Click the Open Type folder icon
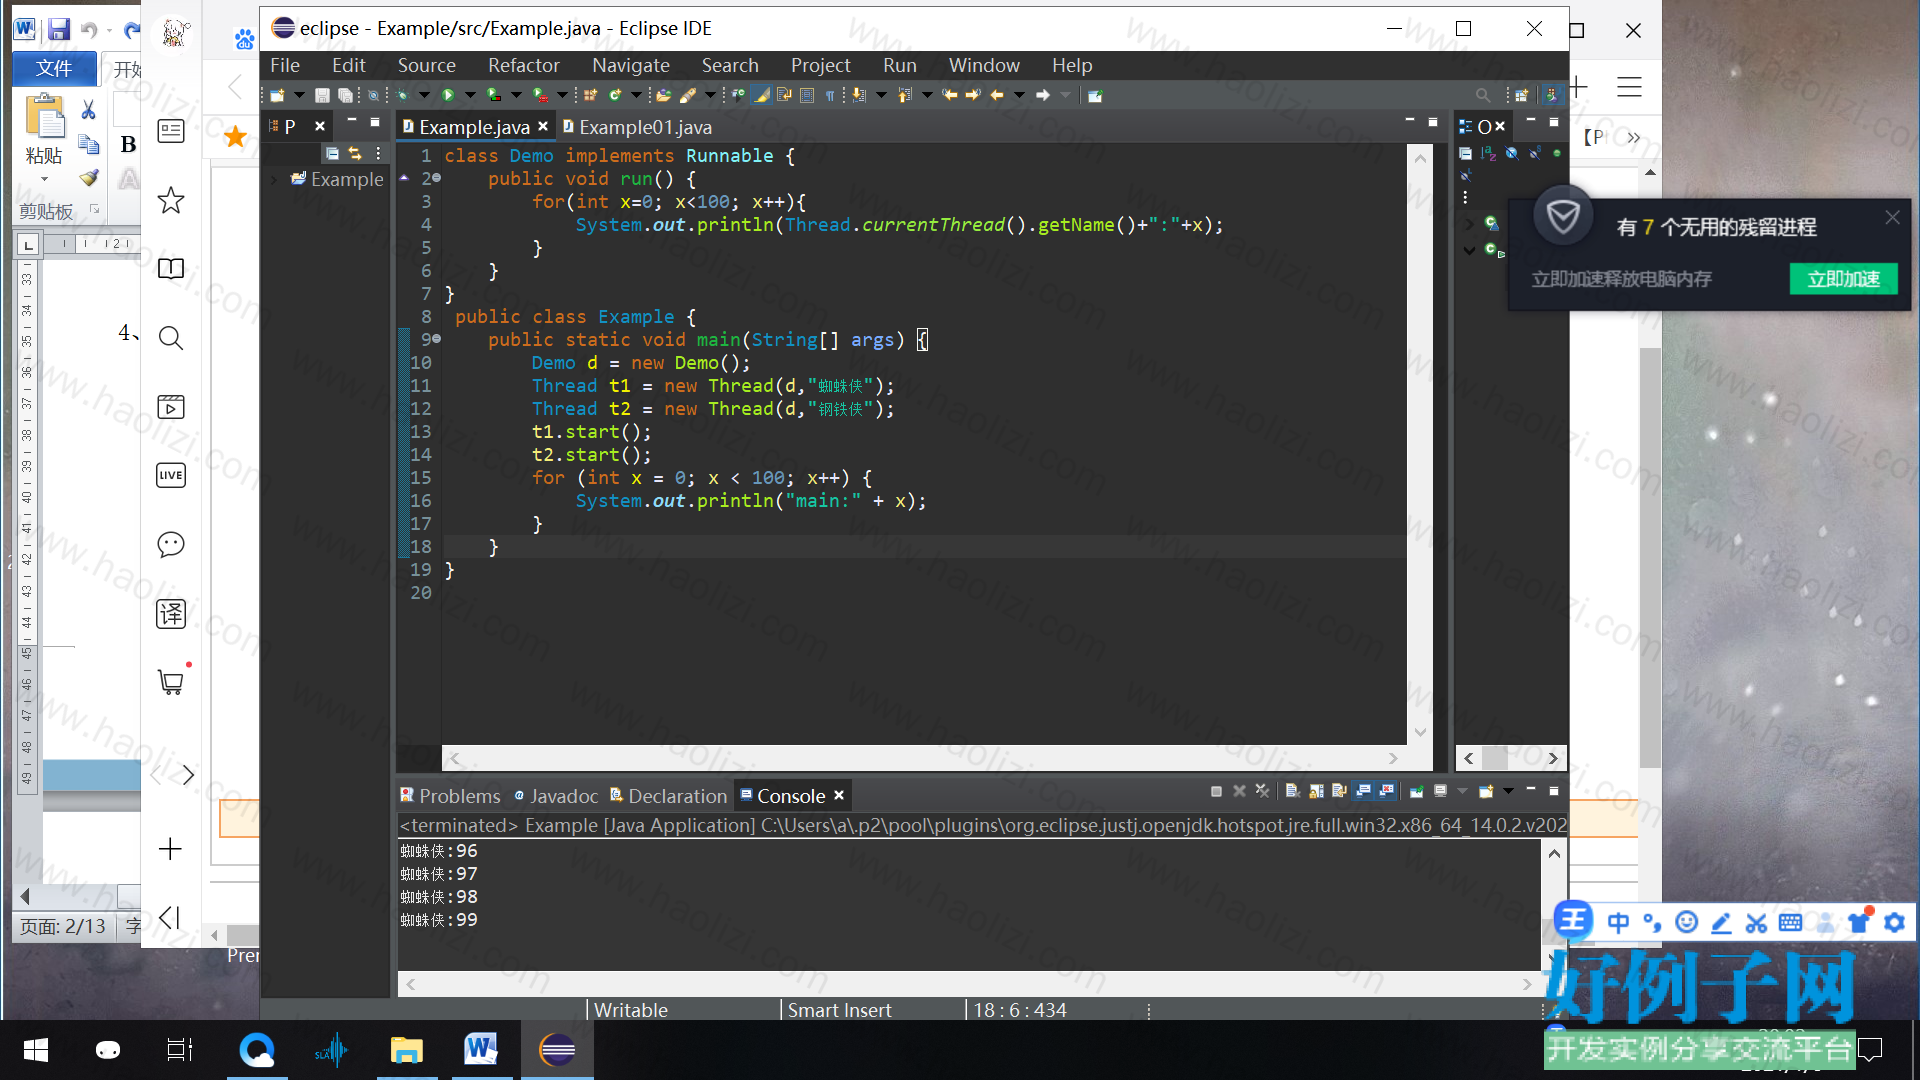1920x1080 pixels. pos(663,95)
